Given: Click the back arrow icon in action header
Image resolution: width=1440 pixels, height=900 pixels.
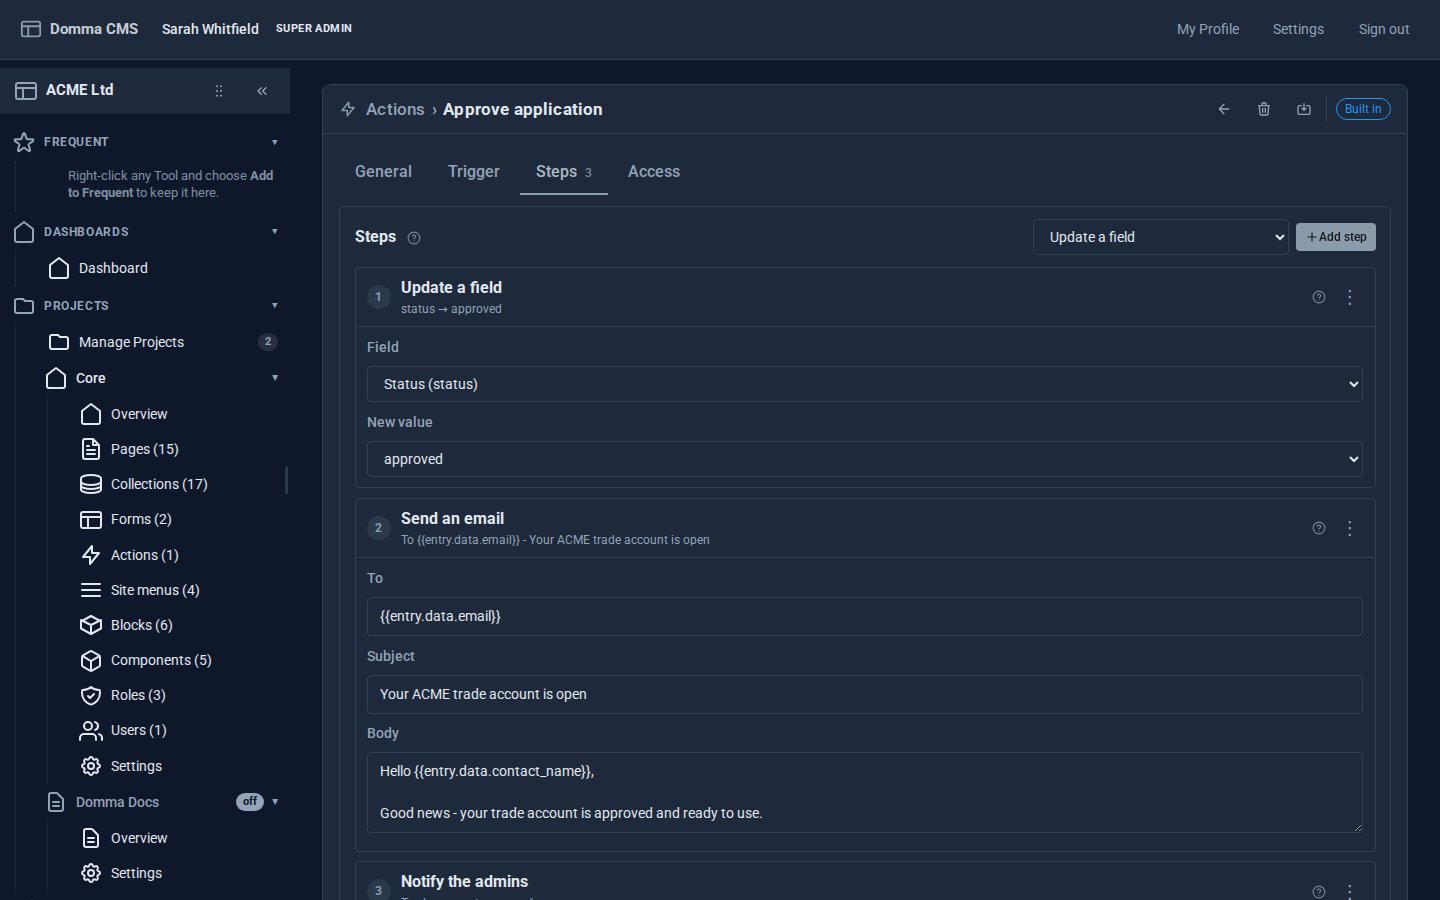Looking at the screenshot, I should [x=1224, y=109].
